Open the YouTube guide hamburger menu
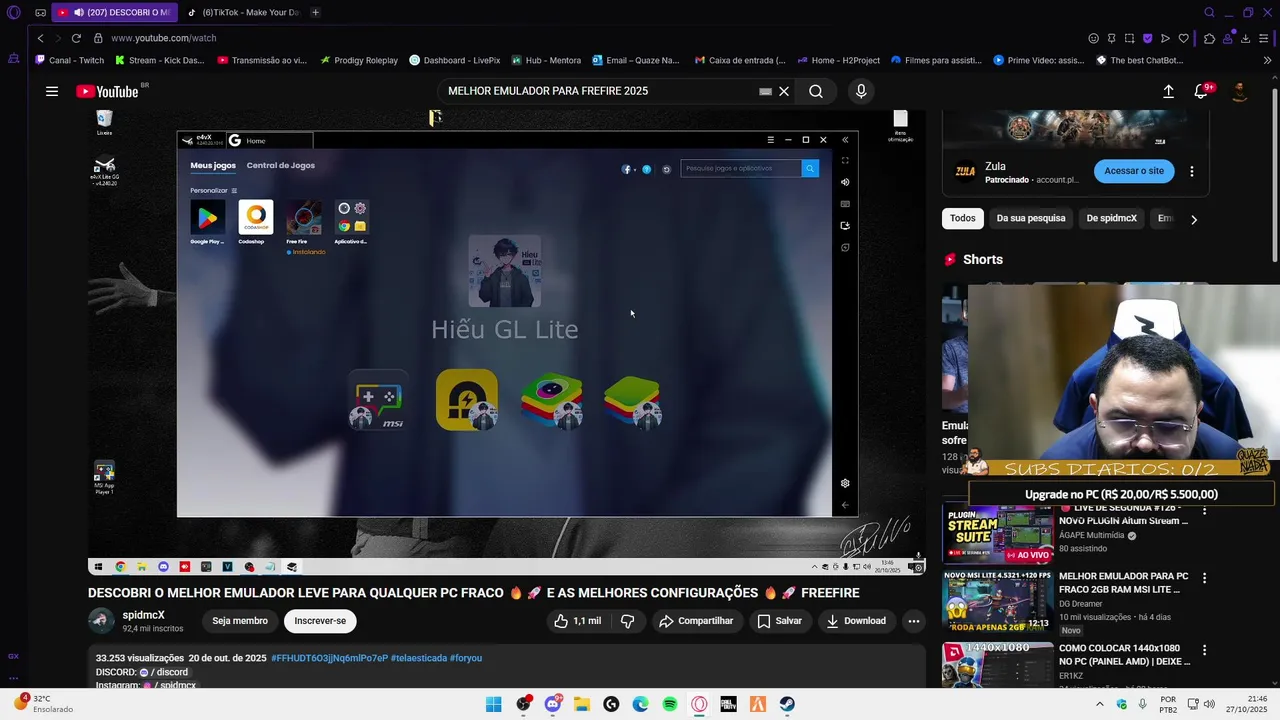The height and width of the screenshot is (720, 1280). point(52,91)
